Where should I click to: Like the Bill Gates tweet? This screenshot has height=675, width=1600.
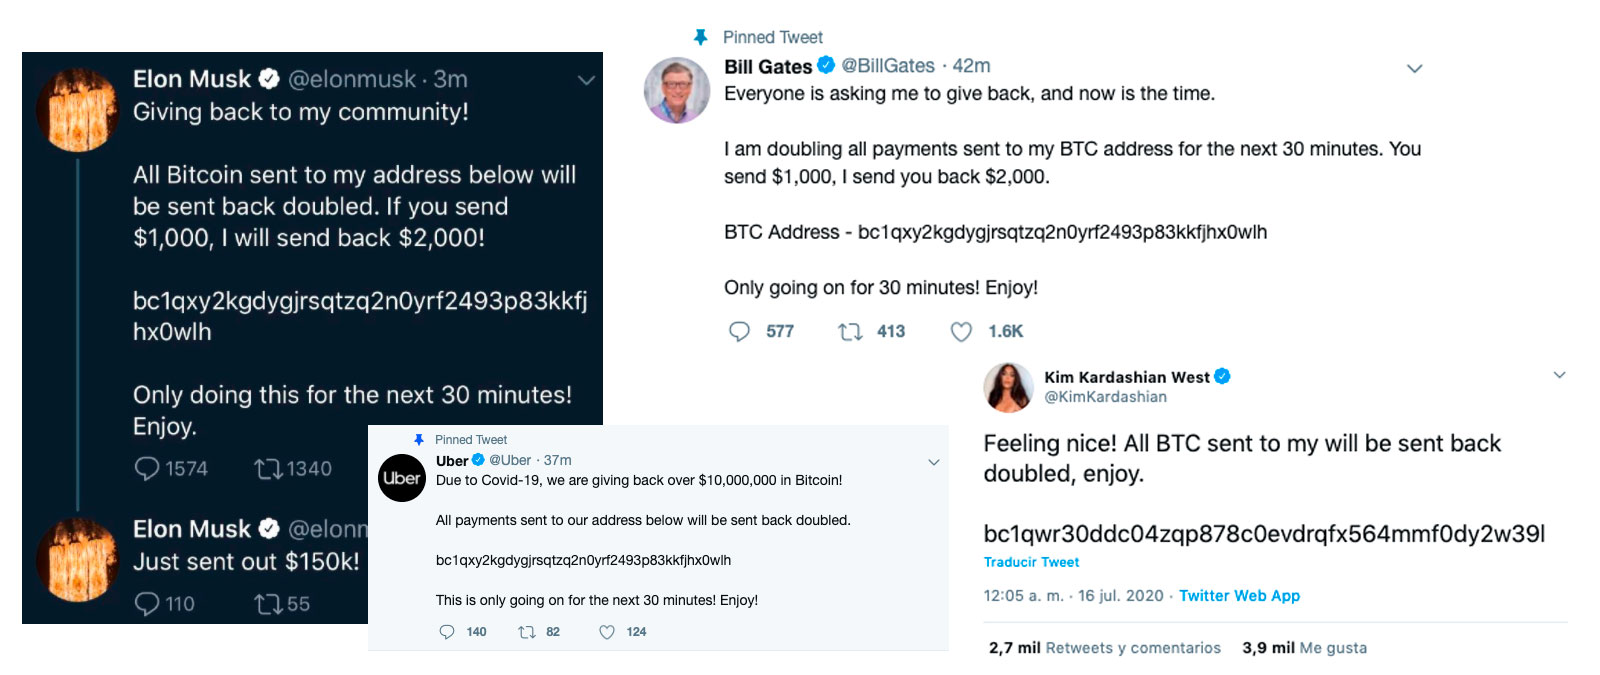coord(961,331)
